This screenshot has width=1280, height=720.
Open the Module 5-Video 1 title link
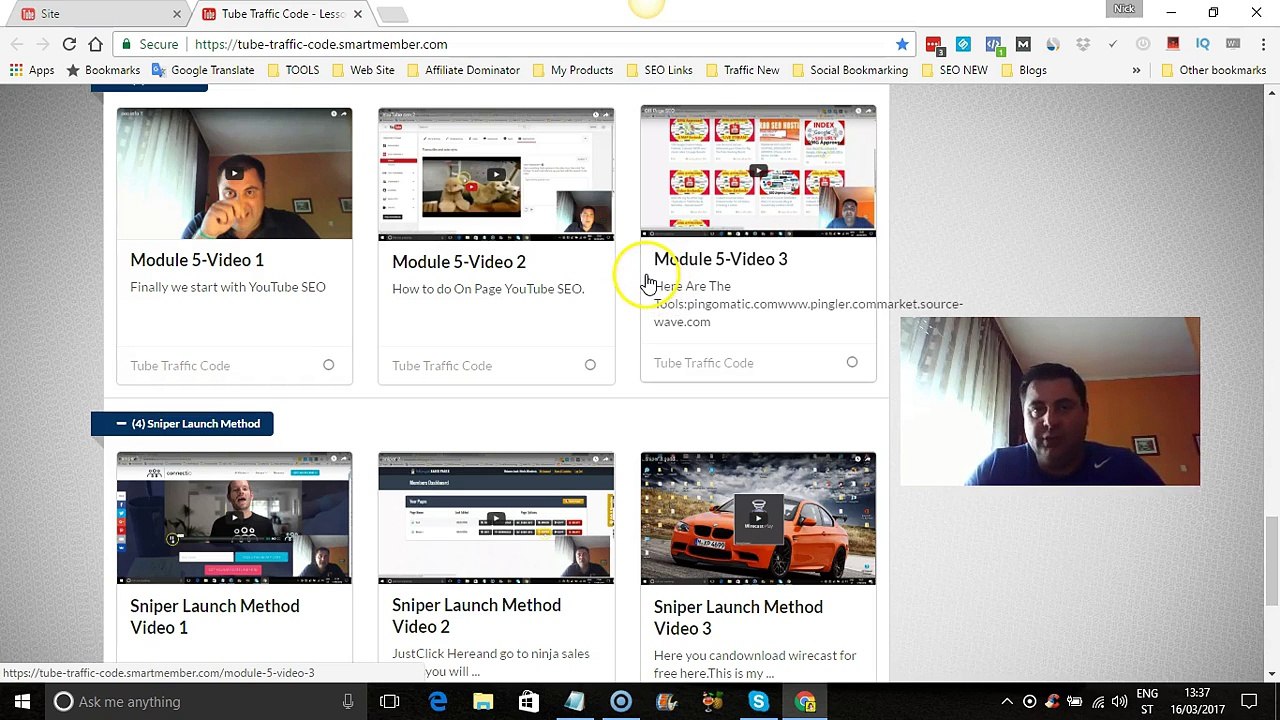[x=197, y=260]
